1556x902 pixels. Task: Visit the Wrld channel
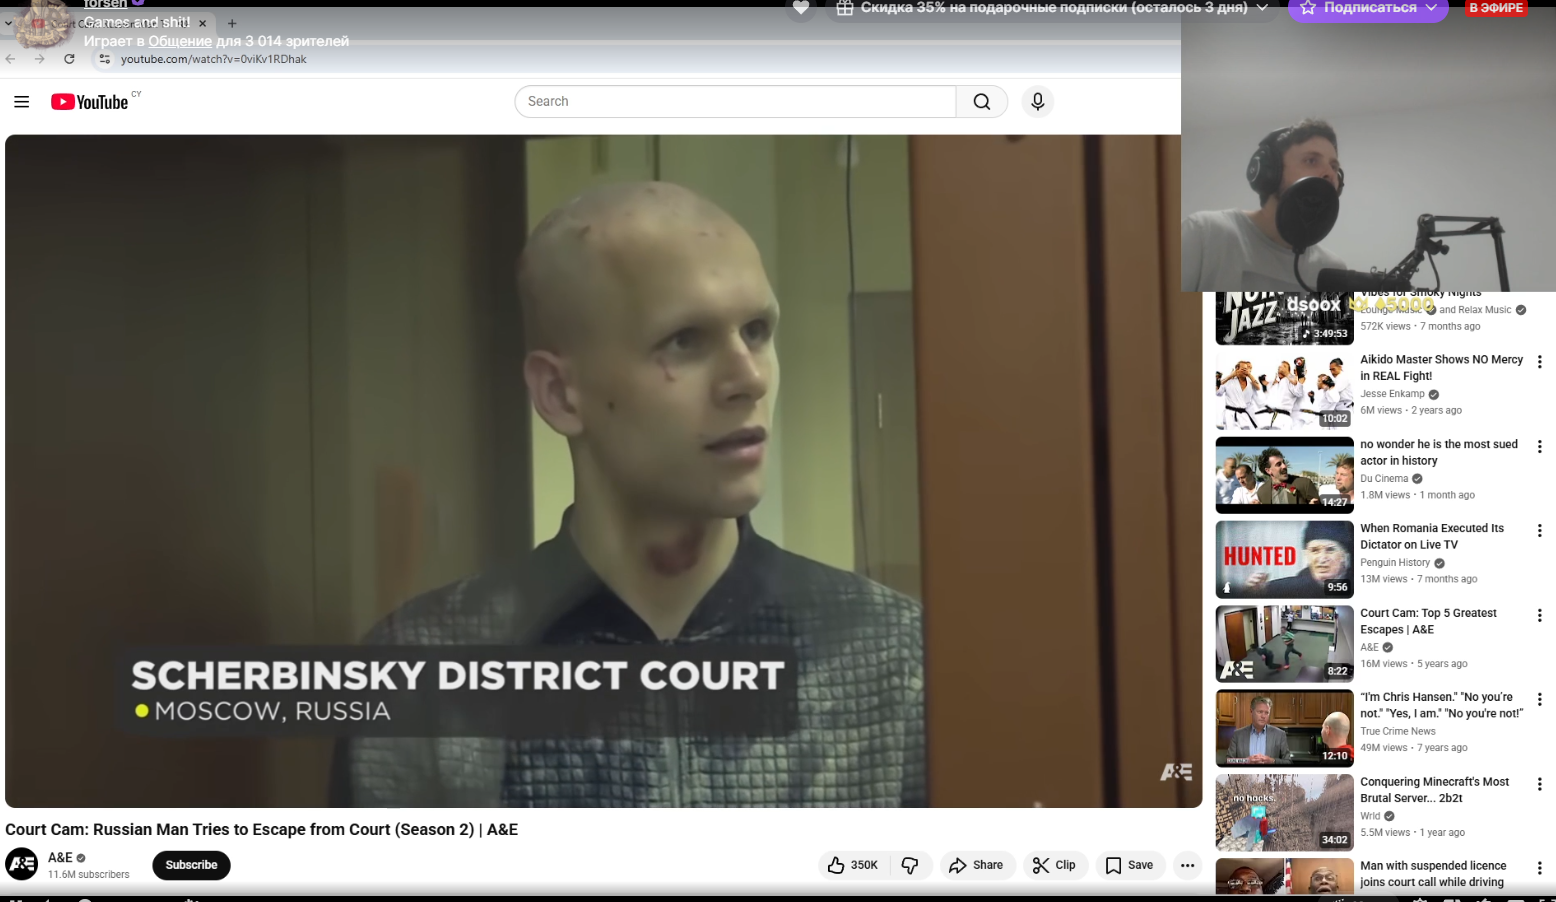[x=1370, y=816]
